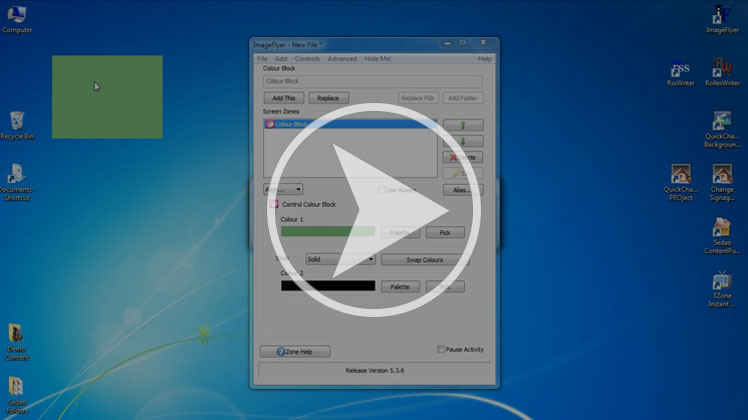The image size is (748, 420).
Task: Click the Hide Me! menu item
Action: (x=378, y=59)
